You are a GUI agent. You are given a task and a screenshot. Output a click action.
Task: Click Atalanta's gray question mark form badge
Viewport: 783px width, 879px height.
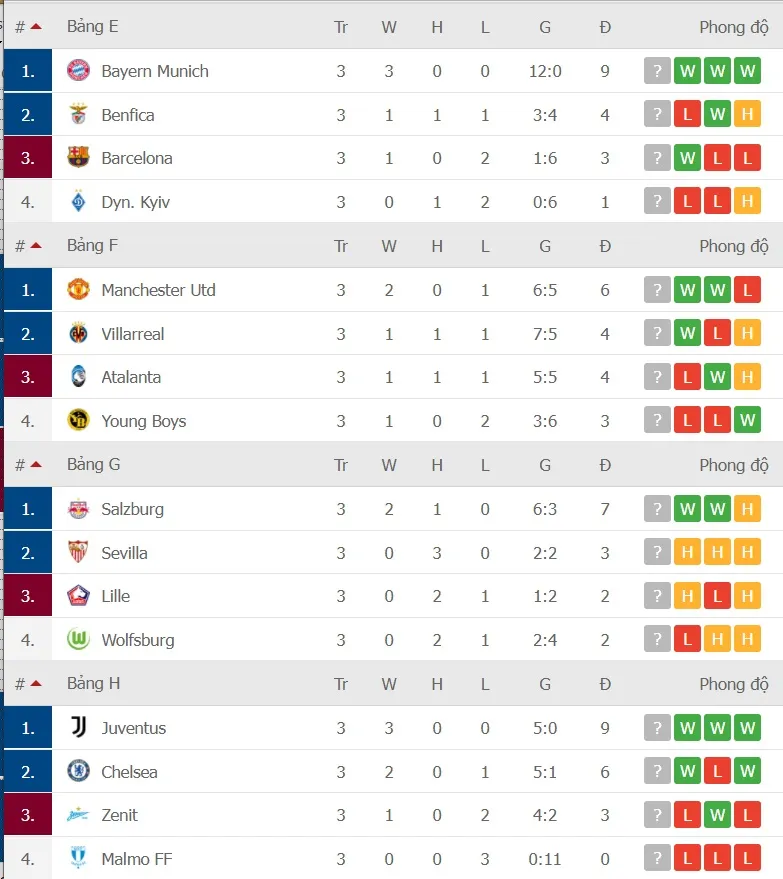click(657, 378)
